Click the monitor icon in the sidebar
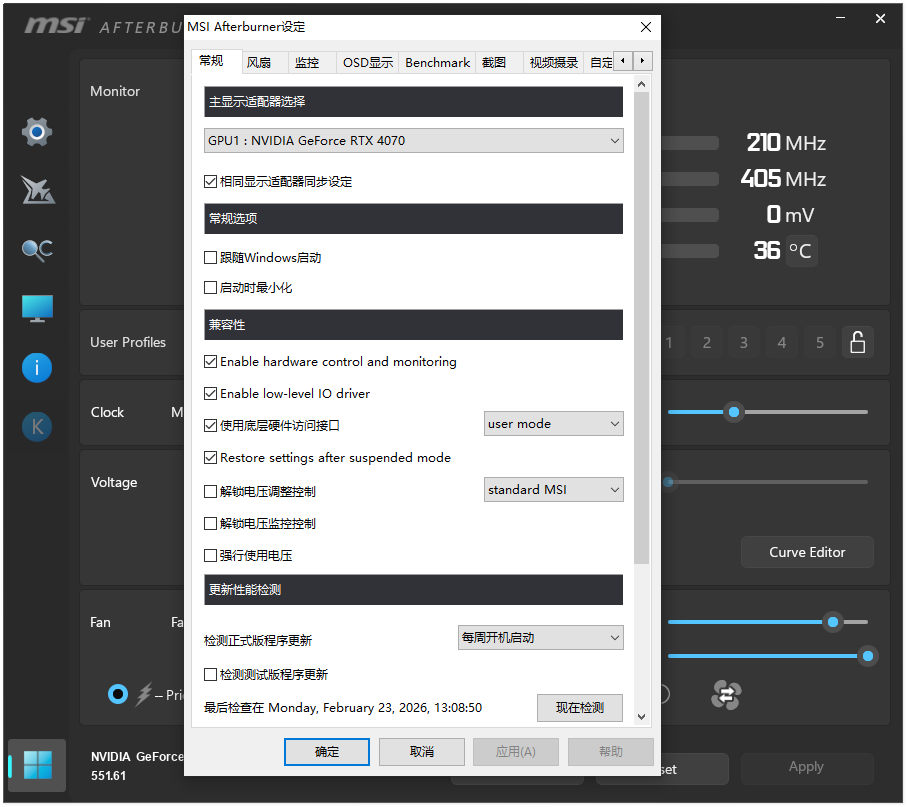 point(36,309)
